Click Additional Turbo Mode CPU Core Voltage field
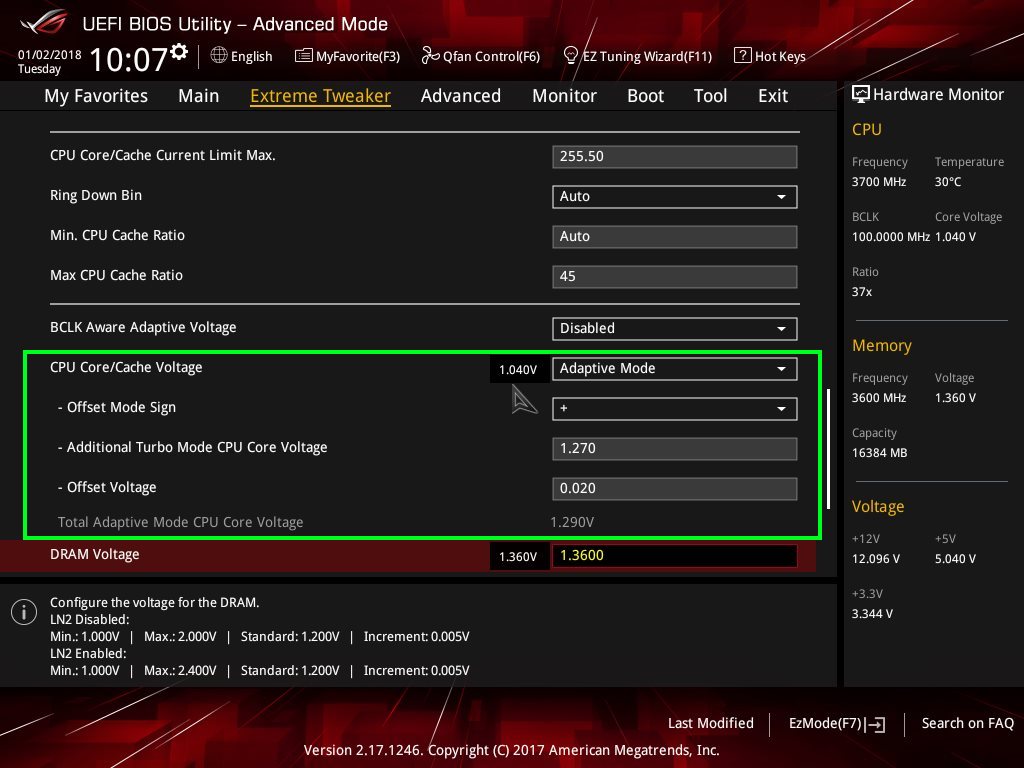The width and height of the screenshot is (1024, 768). pos(675,449)
